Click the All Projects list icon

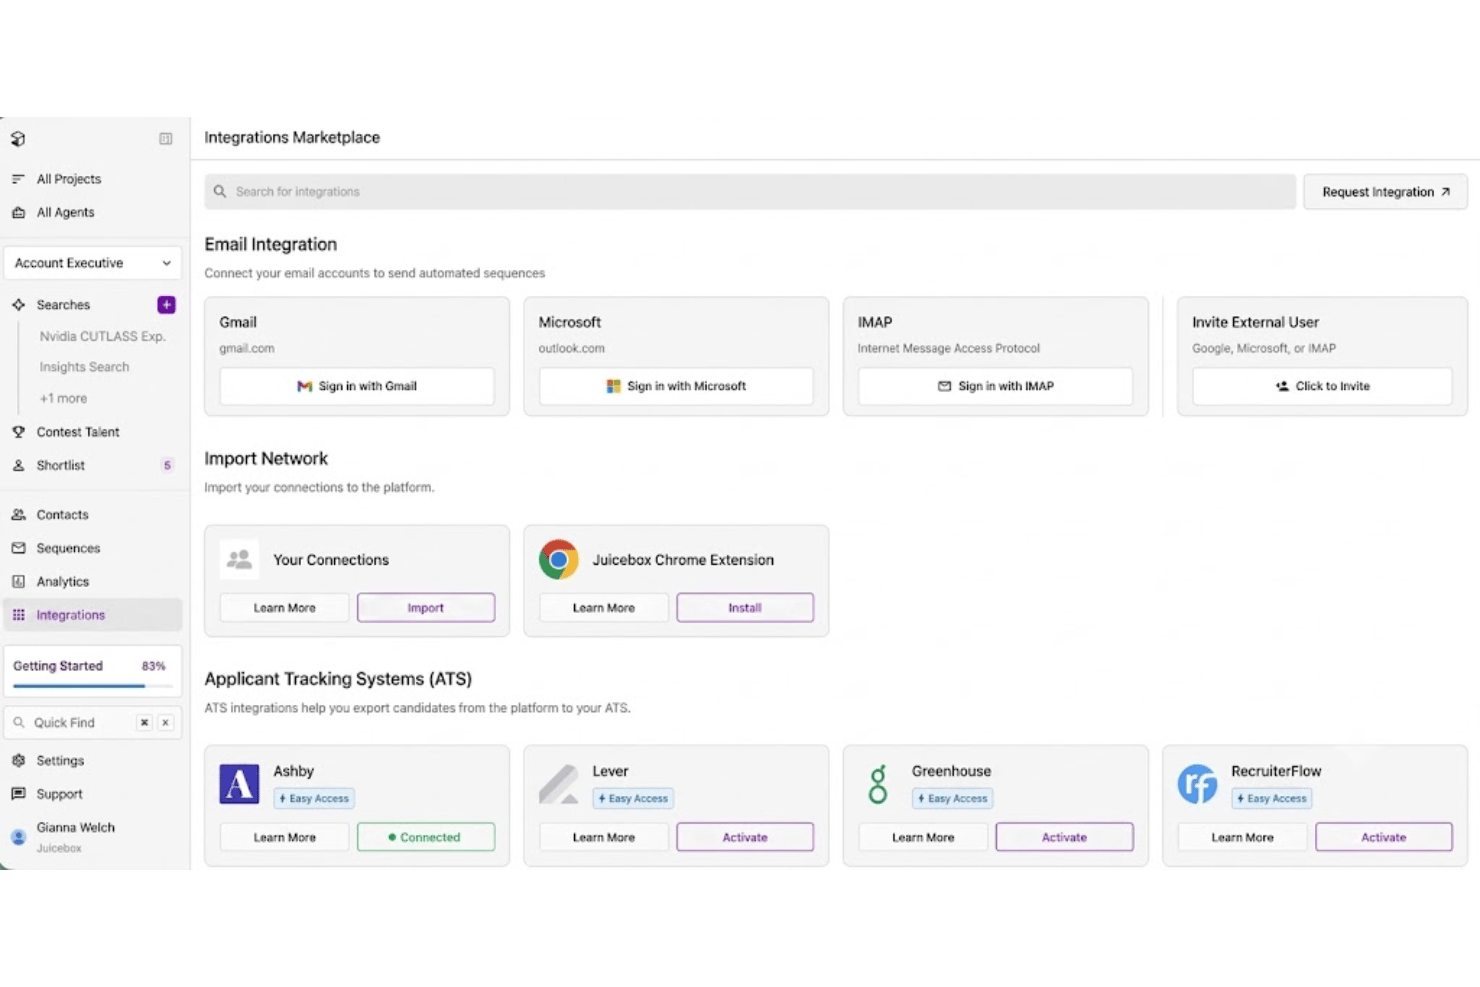pyautogui.click(x=18, y=179)
